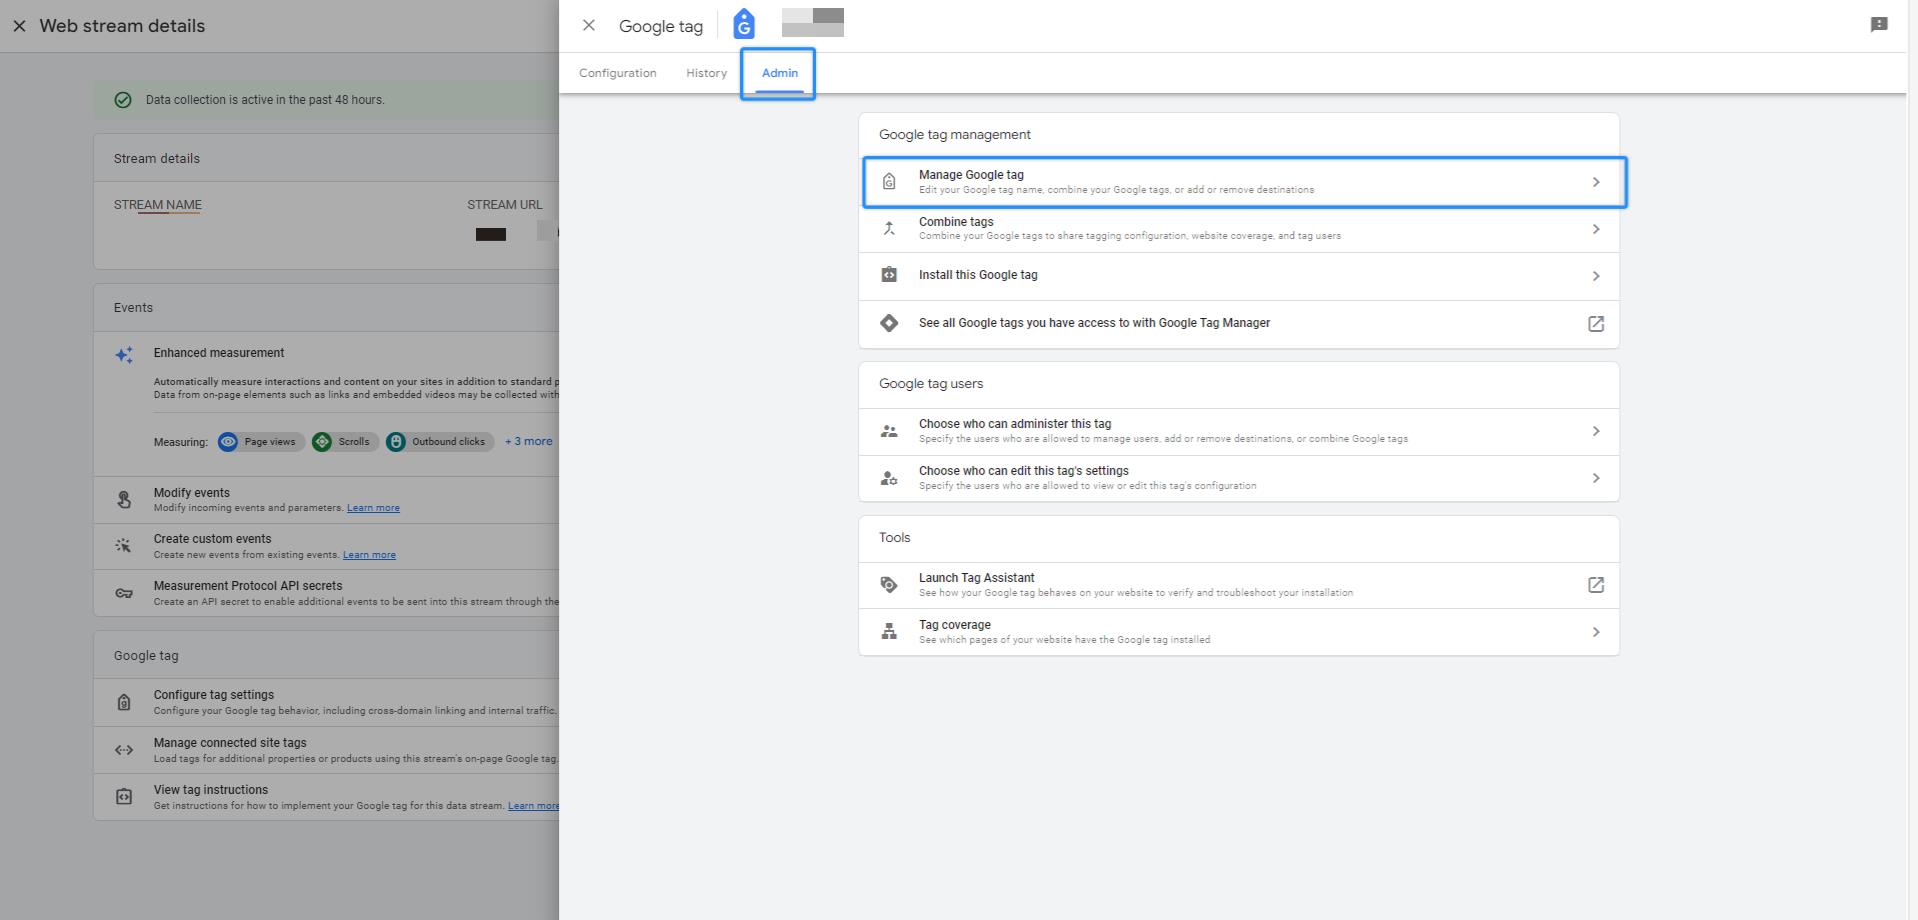Image resolution: width=1918 pixels, height=920 pixels.
Task: Open 'Create custom events' in Web stream details
Action: click(212, 539)
